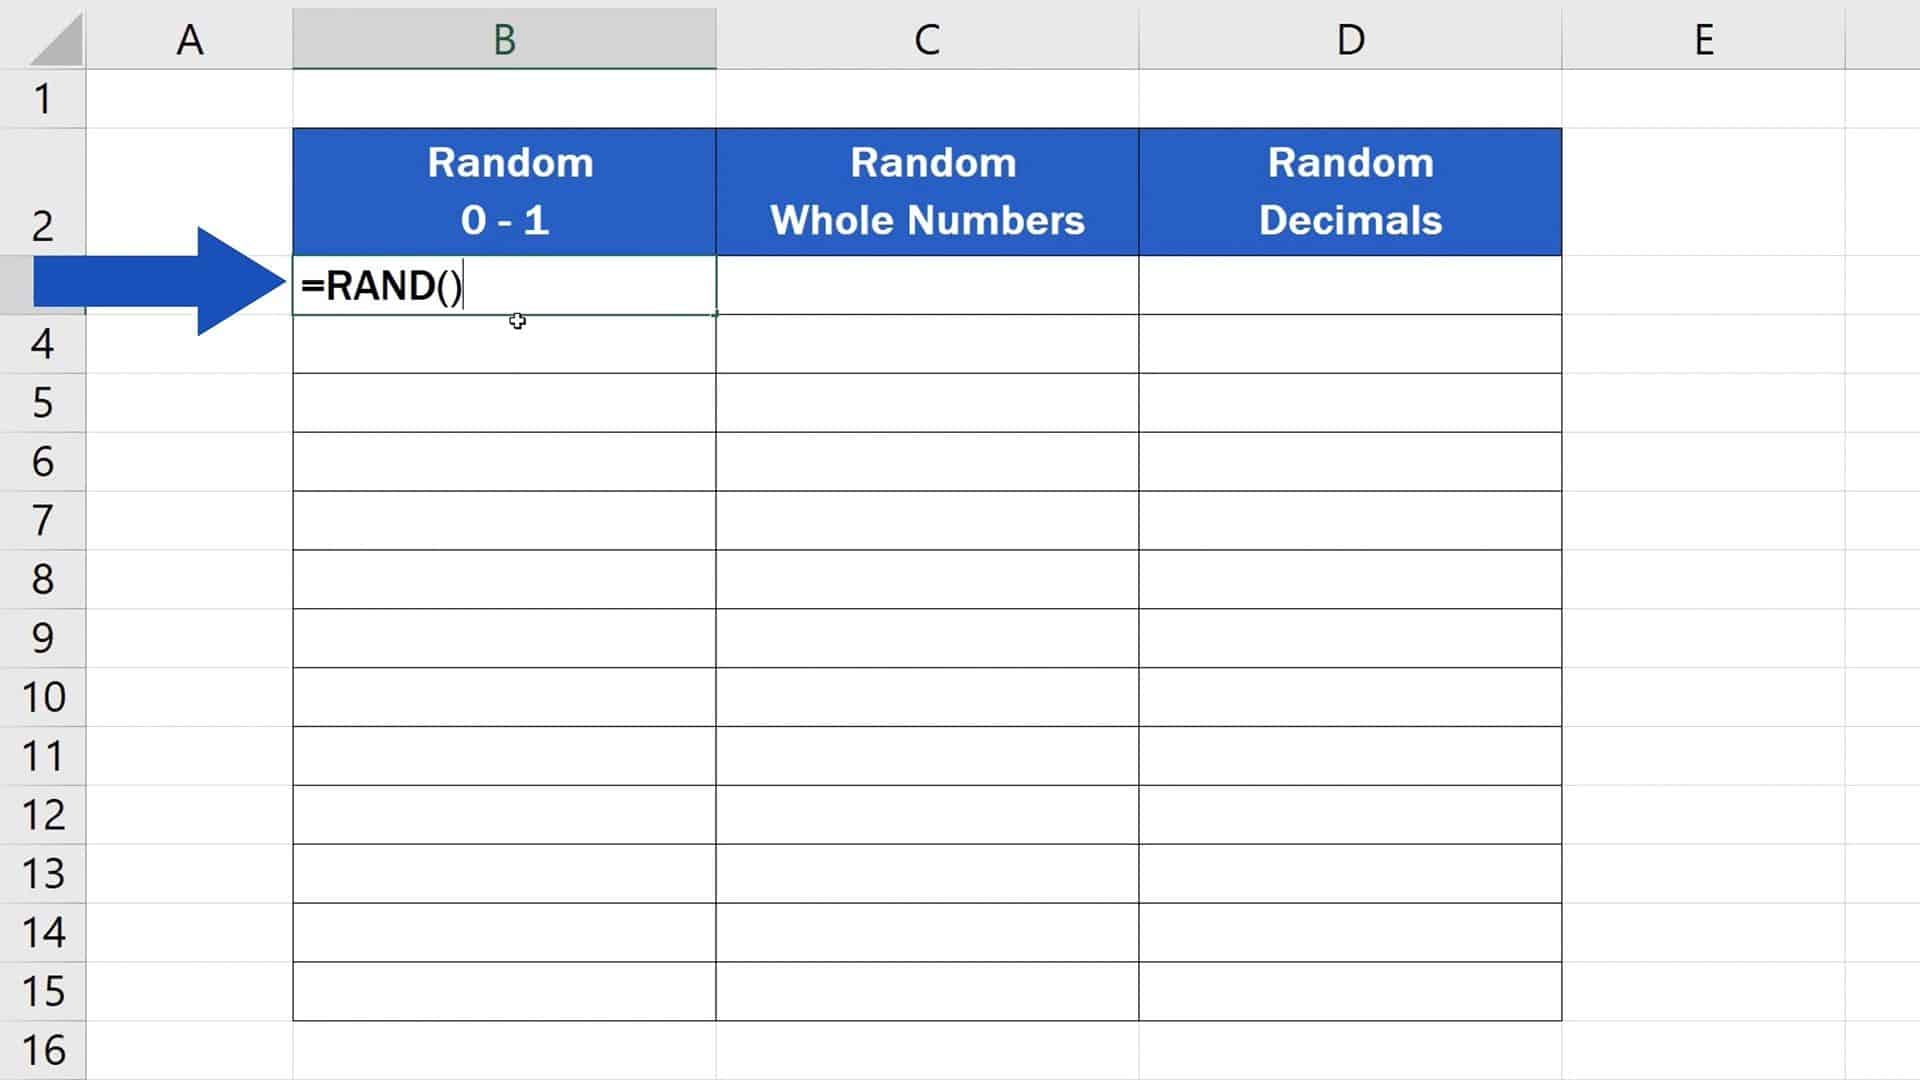
Task: Click the blue arrow graphic
Action: click(160, 287)
